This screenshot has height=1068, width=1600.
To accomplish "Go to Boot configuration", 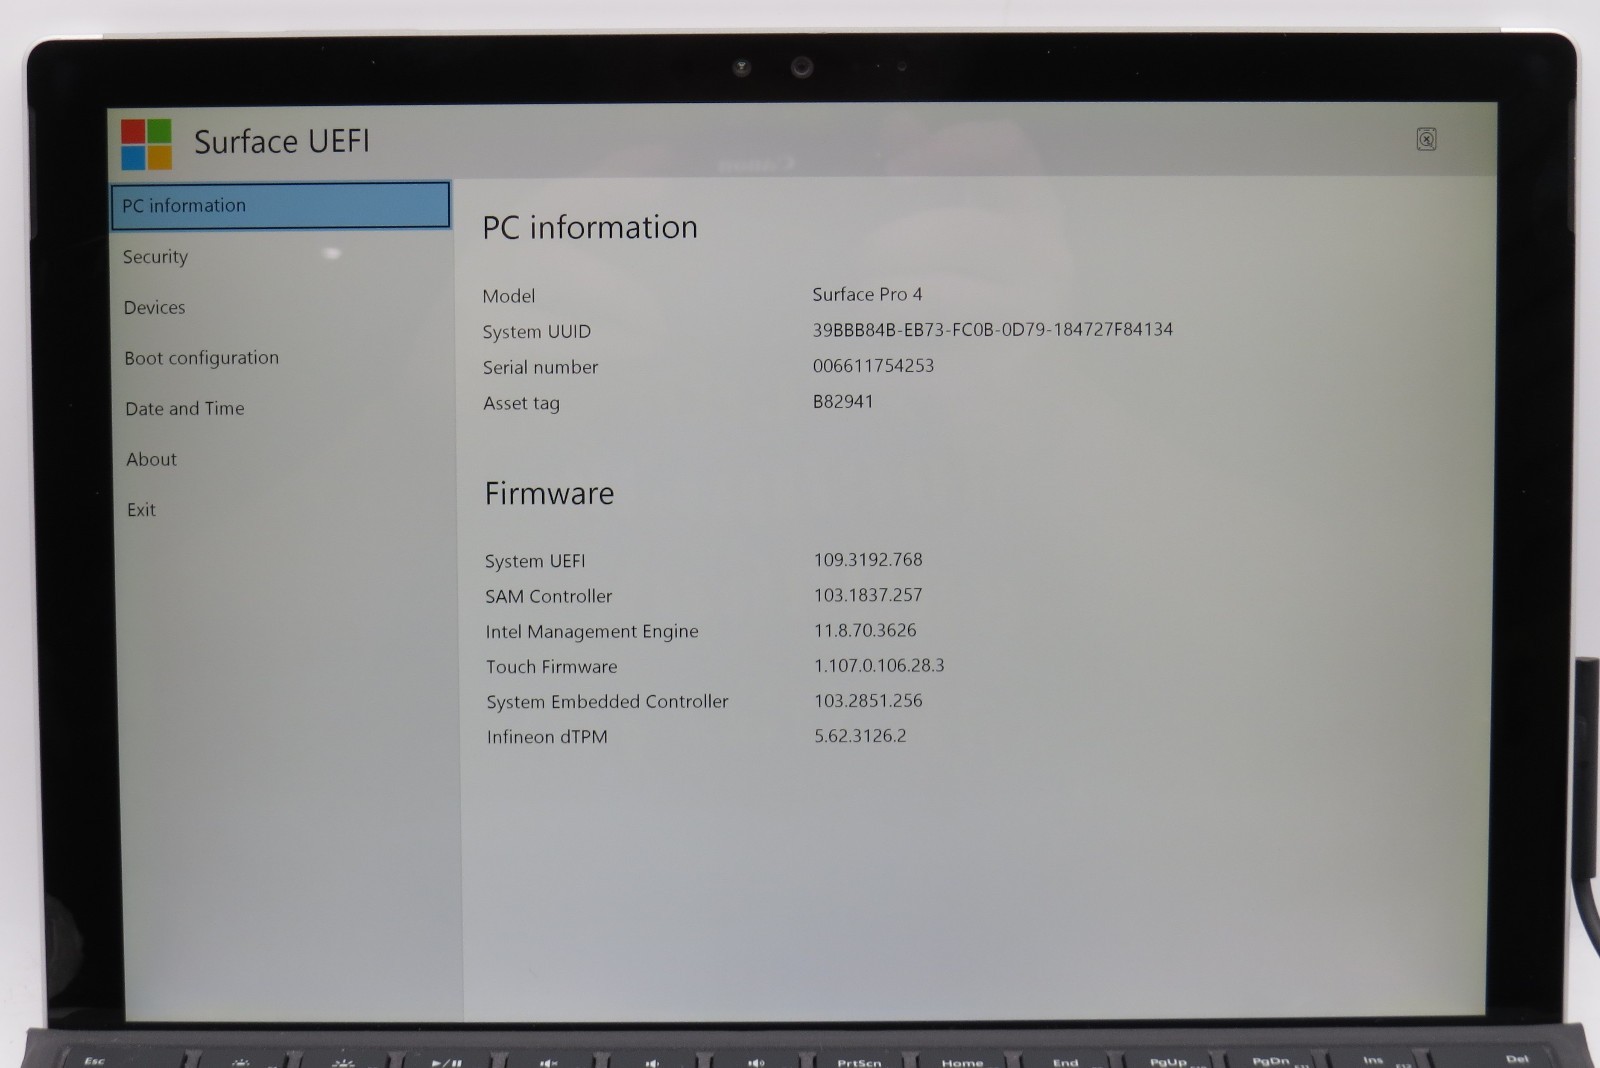I will coord(202,358).
